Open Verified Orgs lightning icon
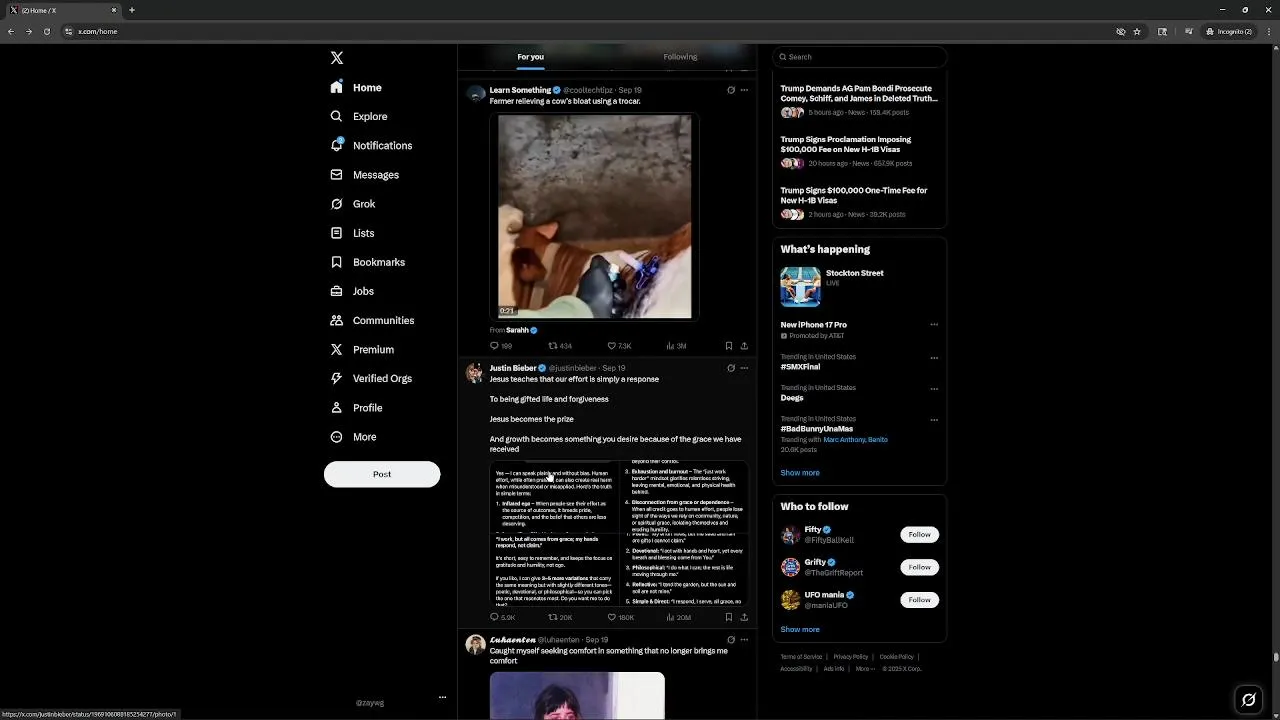This screenshot has width=1280, height=720. [337, 378]
